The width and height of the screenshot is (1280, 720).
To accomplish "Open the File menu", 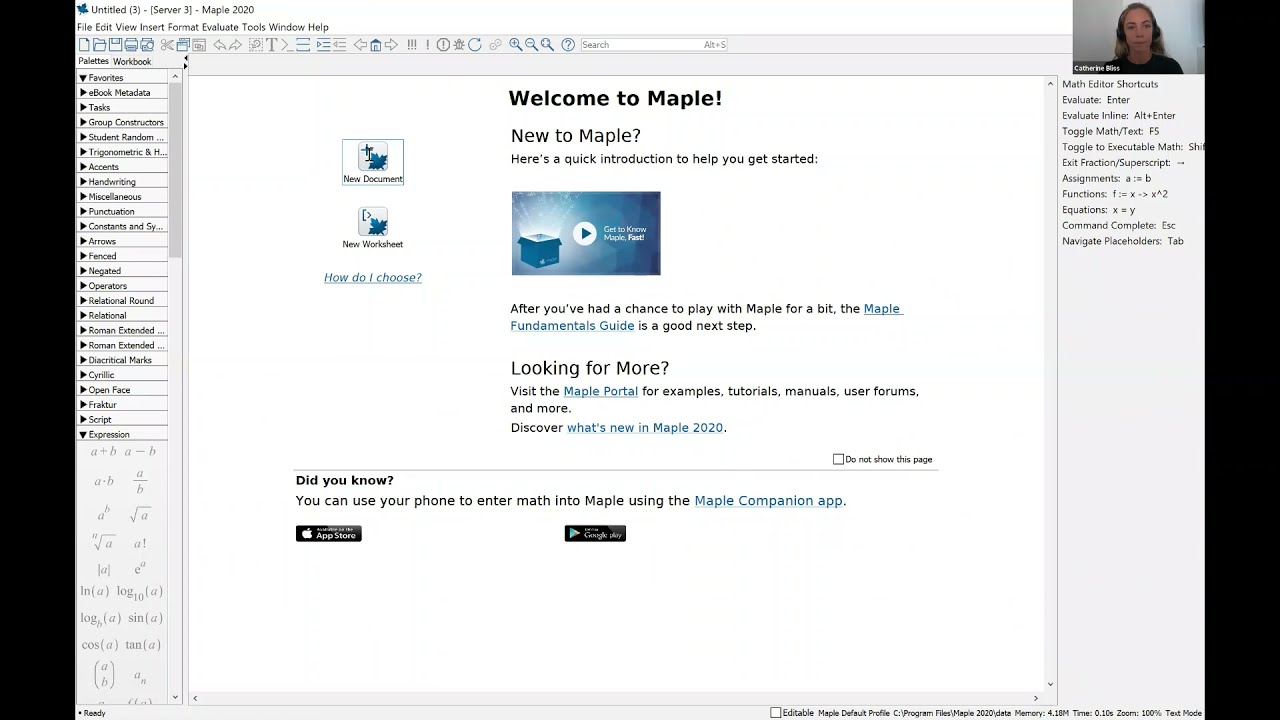I will [x=84, y=27].
